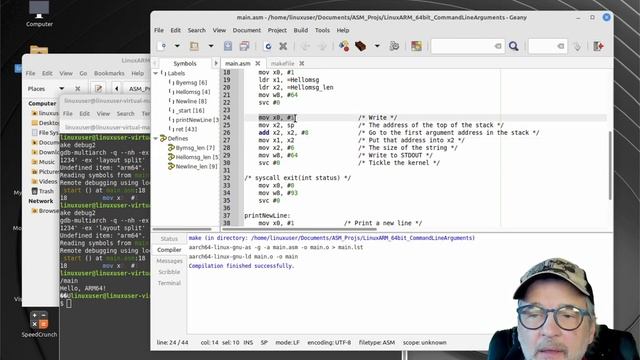Clear the goto line field
The height and width of the screenshot is (360, 640).
(561, 46)
